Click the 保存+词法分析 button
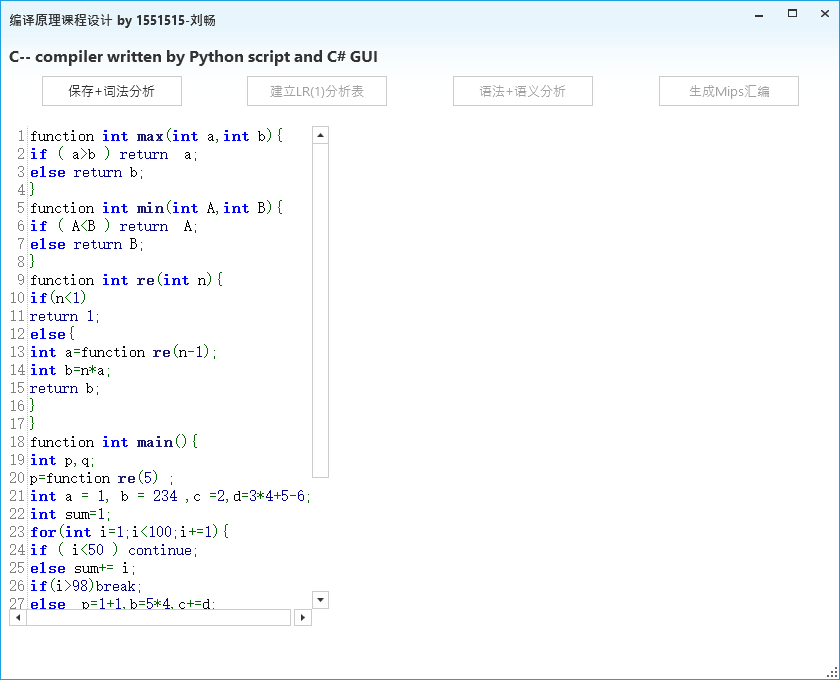 coord(112,91)
